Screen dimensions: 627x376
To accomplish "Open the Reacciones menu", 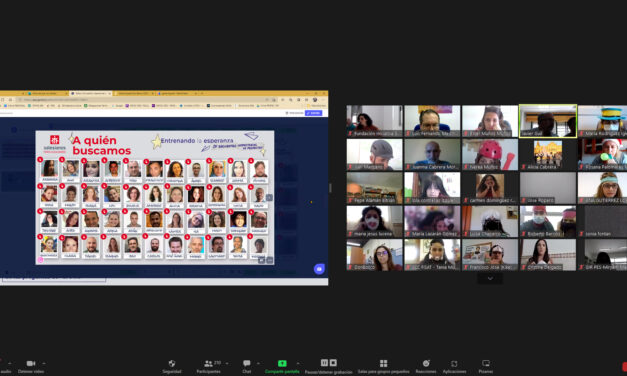I will [x=426, y=366].
